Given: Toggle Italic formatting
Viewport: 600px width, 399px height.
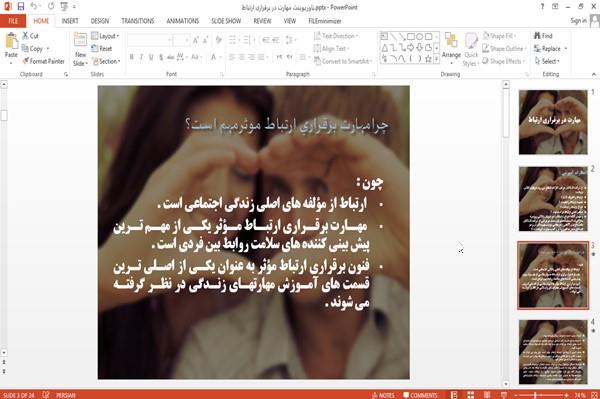Looking at the screenshot, I should pyautogui.click(x=141, y=57).
